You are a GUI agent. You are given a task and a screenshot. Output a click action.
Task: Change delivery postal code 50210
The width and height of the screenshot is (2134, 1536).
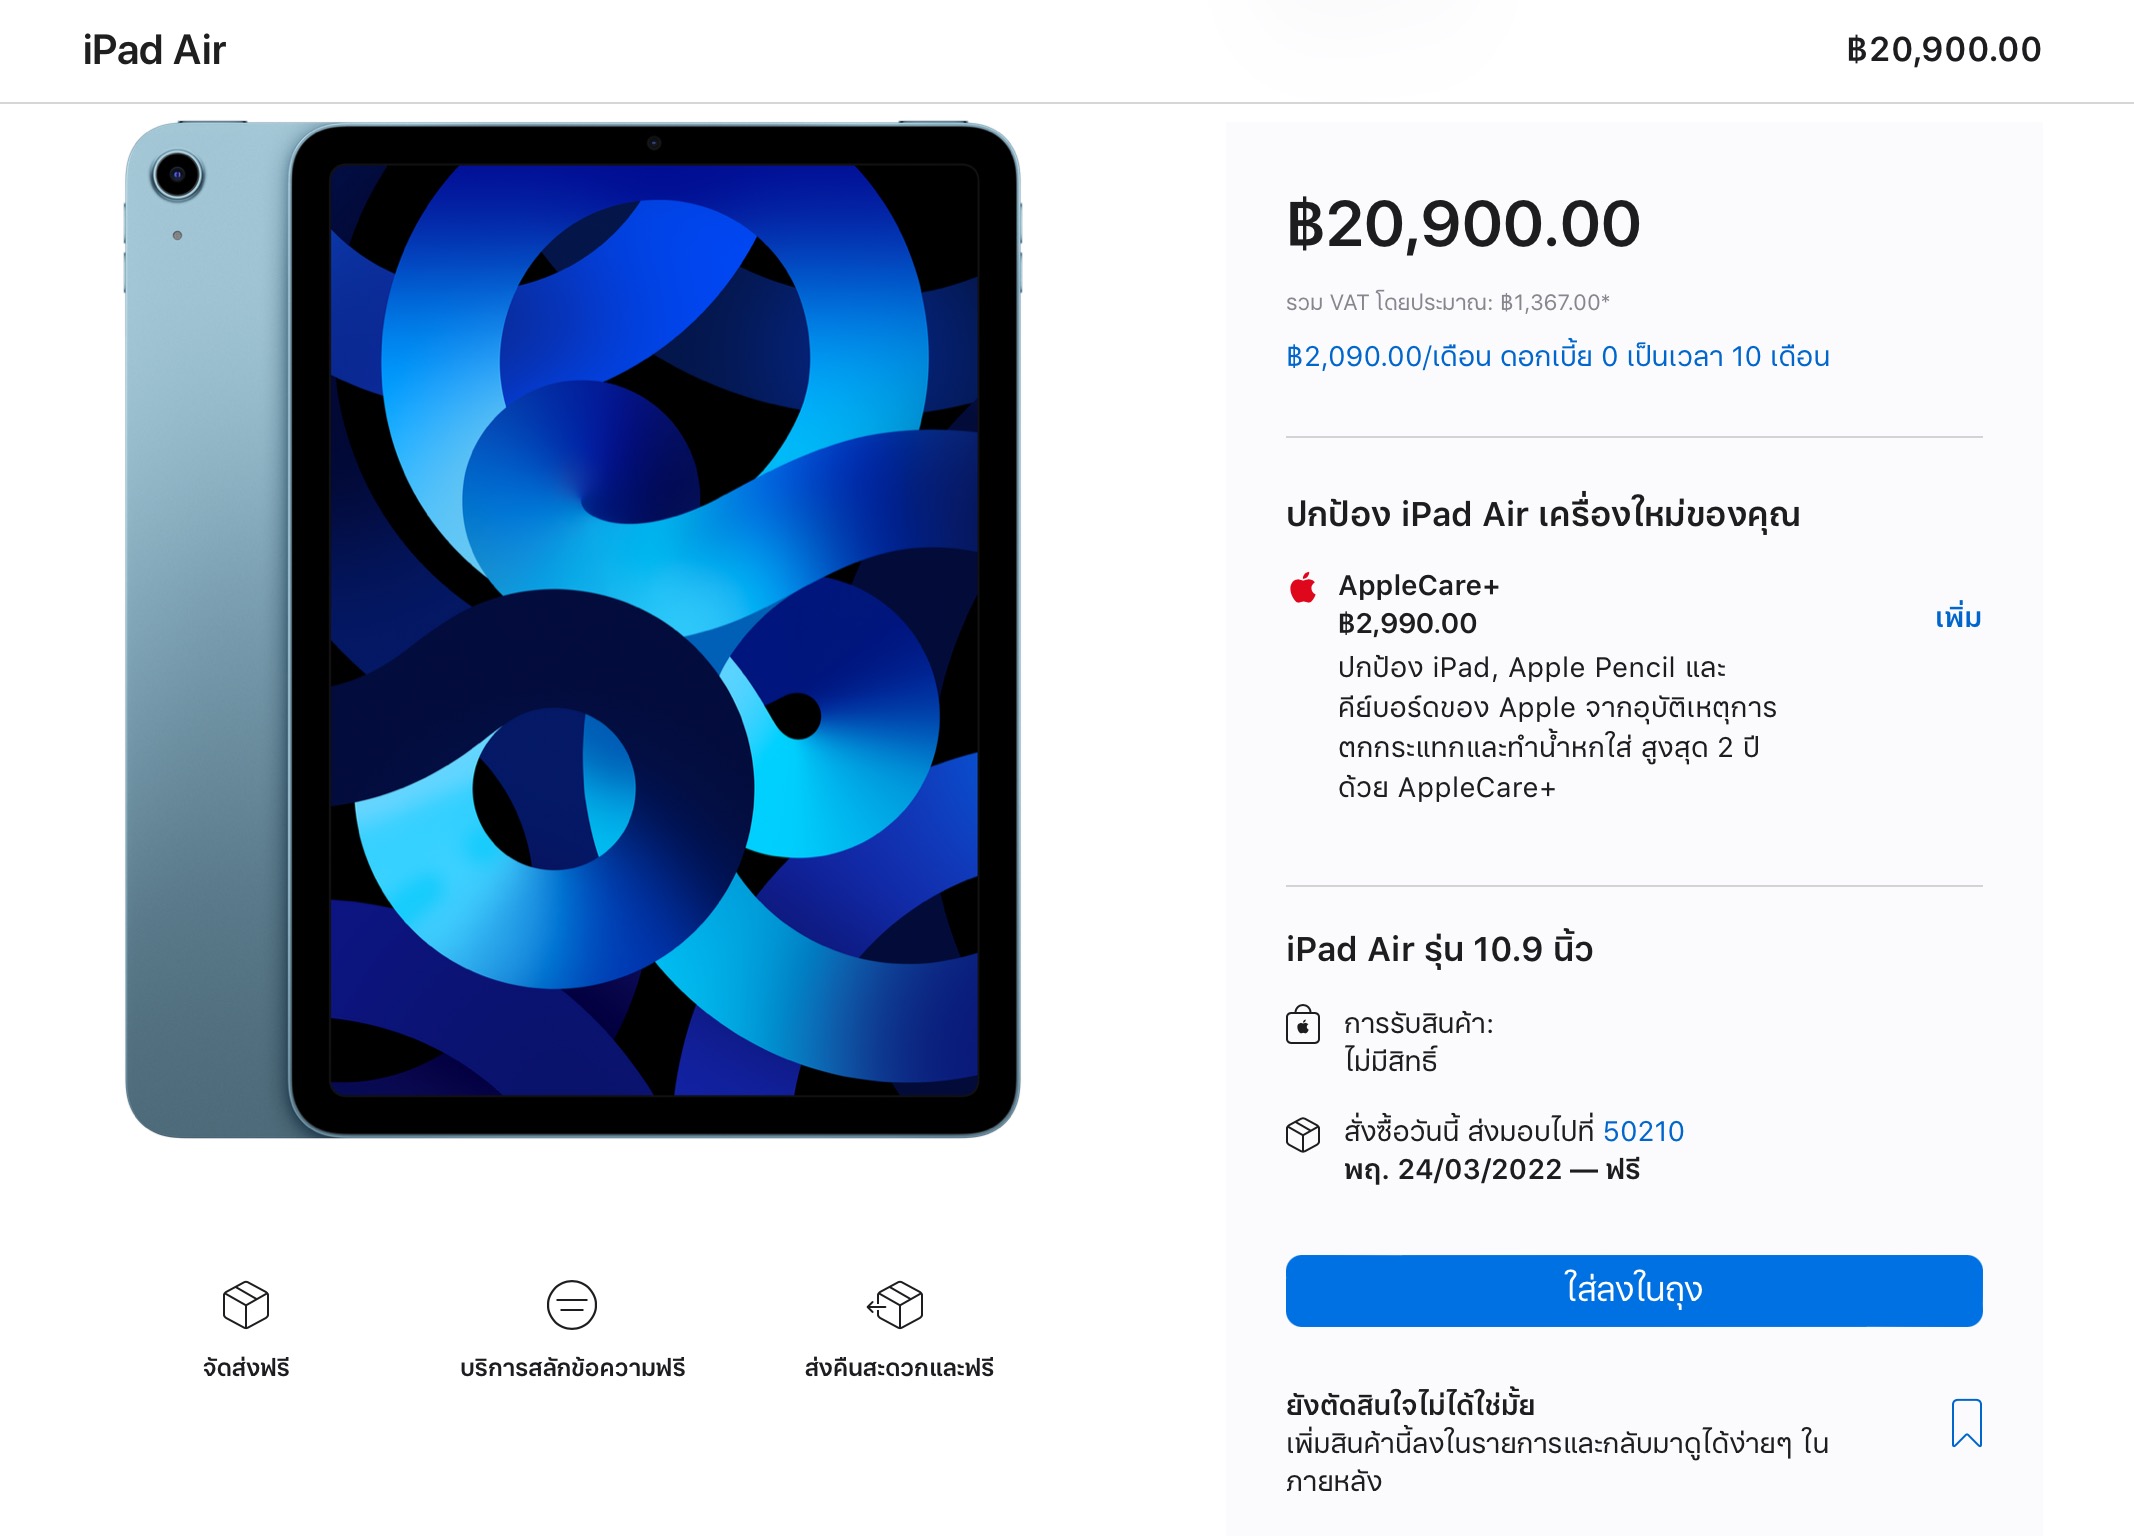pyautogui.click(x=1643, y=1131)
